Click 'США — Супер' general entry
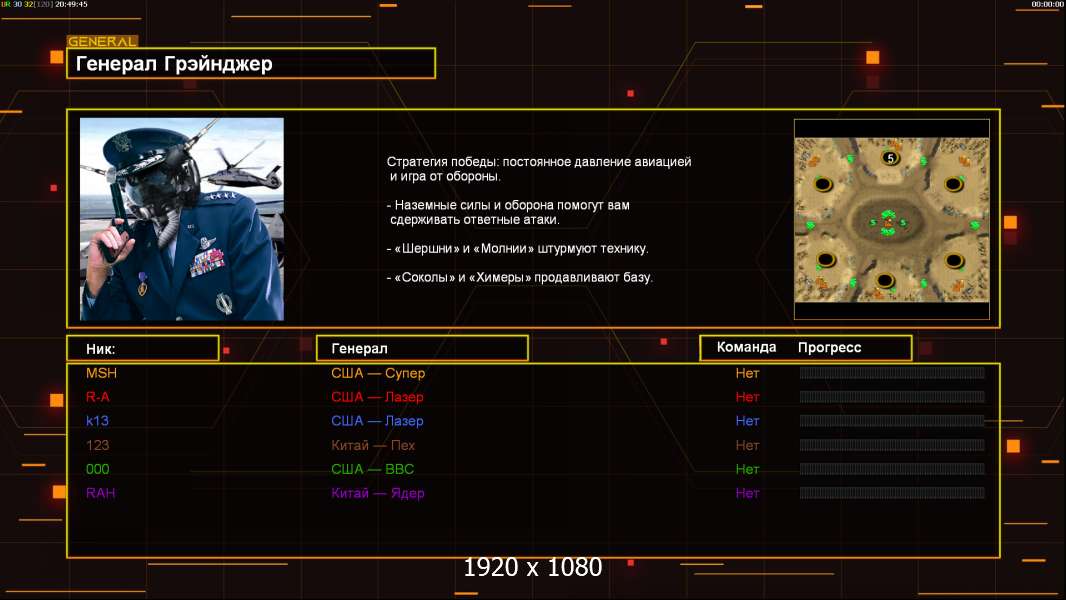The image size is (1066, 600). click(378, 373)
